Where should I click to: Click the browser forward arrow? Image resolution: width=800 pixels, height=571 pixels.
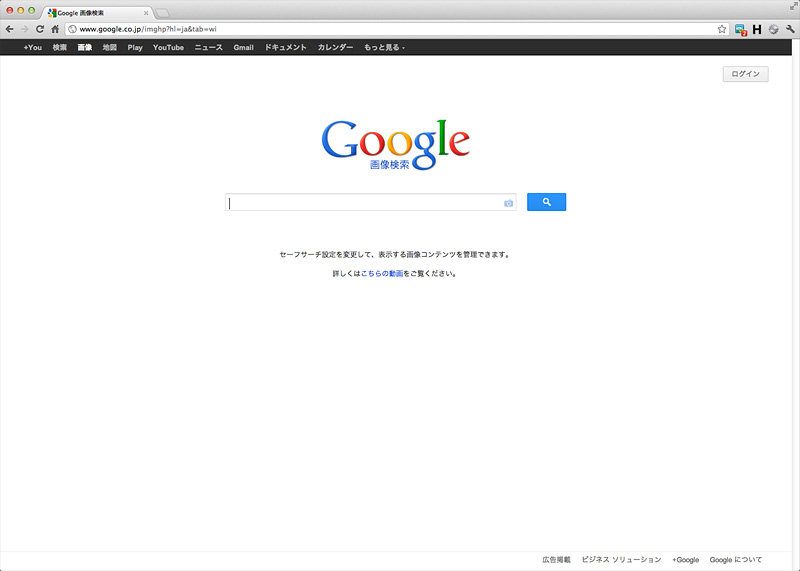24,29
